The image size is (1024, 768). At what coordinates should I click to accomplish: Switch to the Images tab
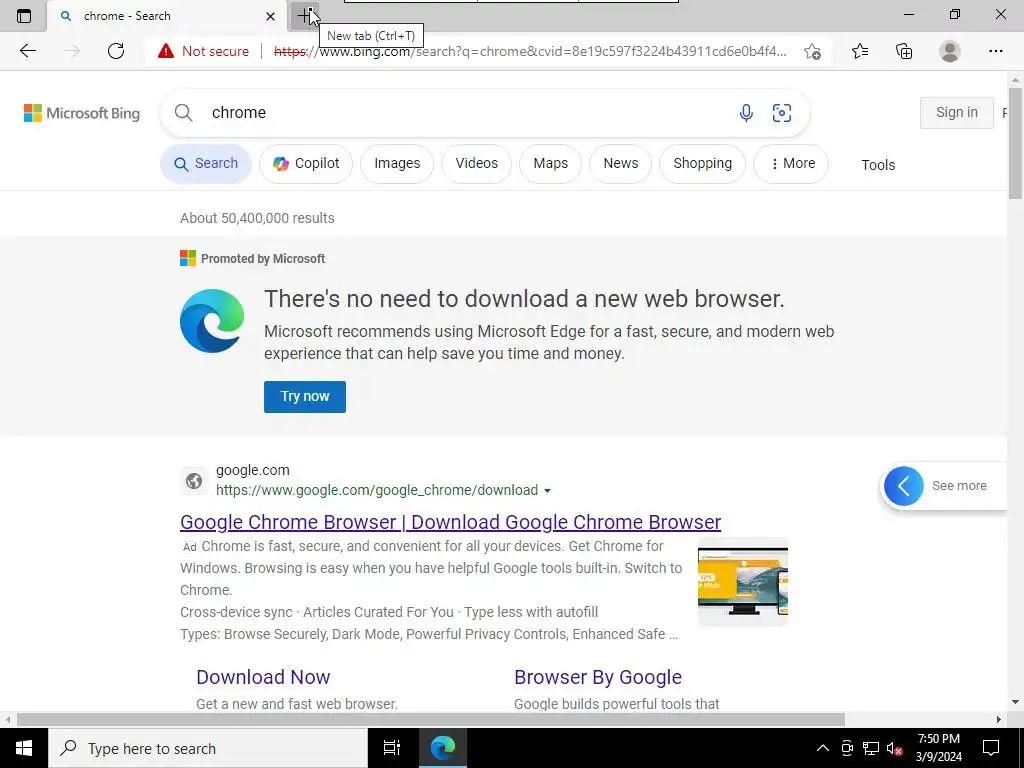tap(397, 163)
